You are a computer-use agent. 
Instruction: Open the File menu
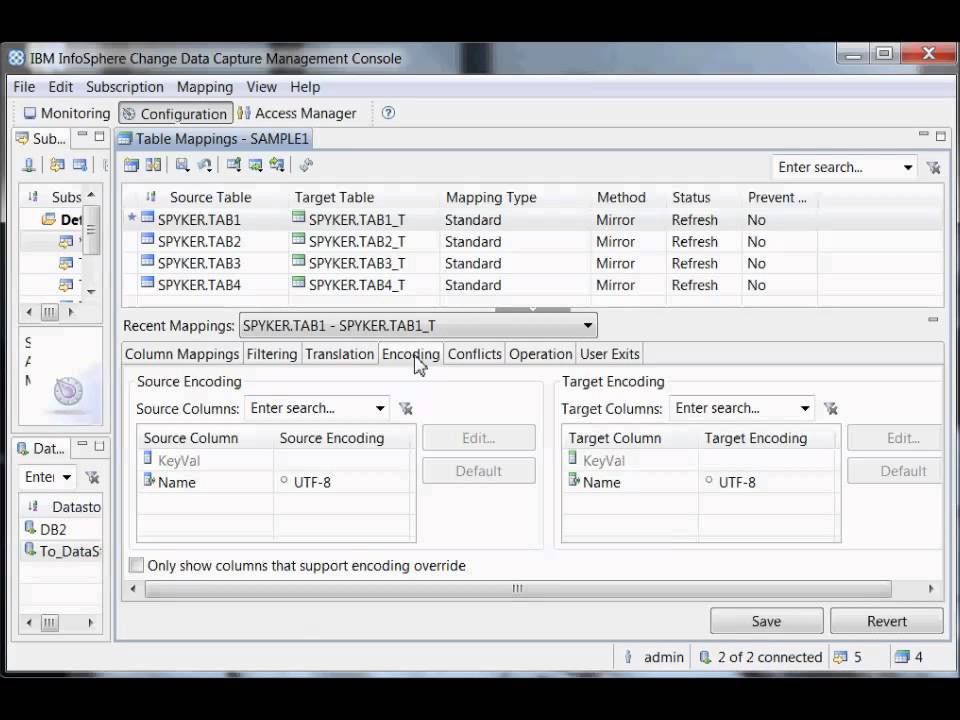coord(24,87)
